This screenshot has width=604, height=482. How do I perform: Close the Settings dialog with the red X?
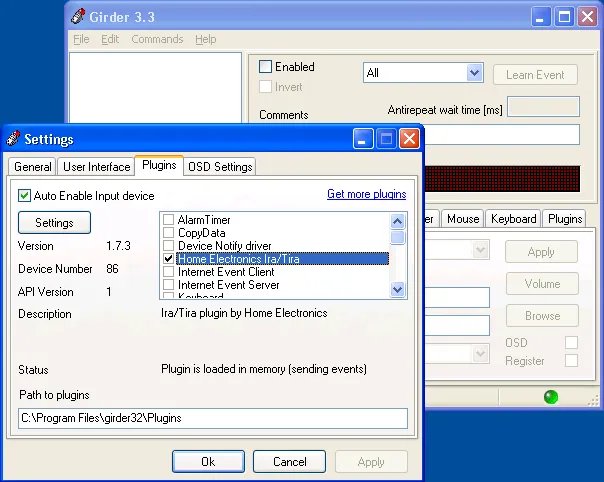pyautogui.click(x=409, y=139)
